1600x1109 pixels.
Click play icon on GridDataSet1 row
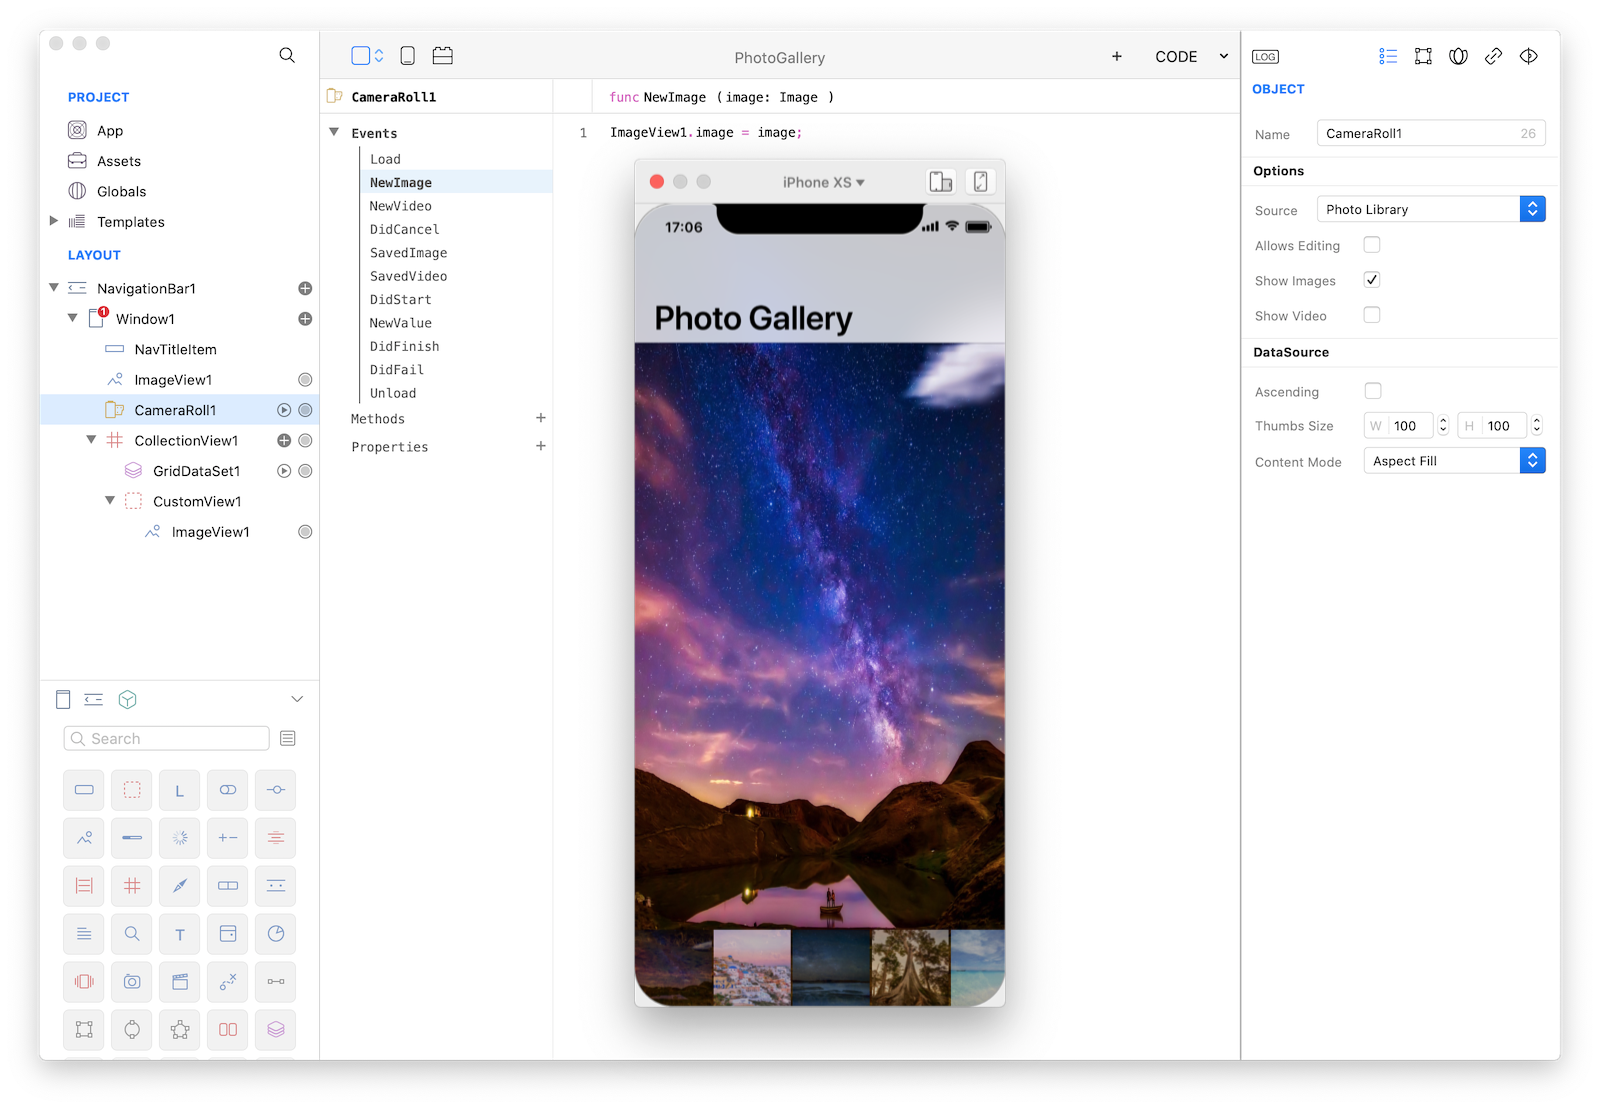tap(284, 471)
